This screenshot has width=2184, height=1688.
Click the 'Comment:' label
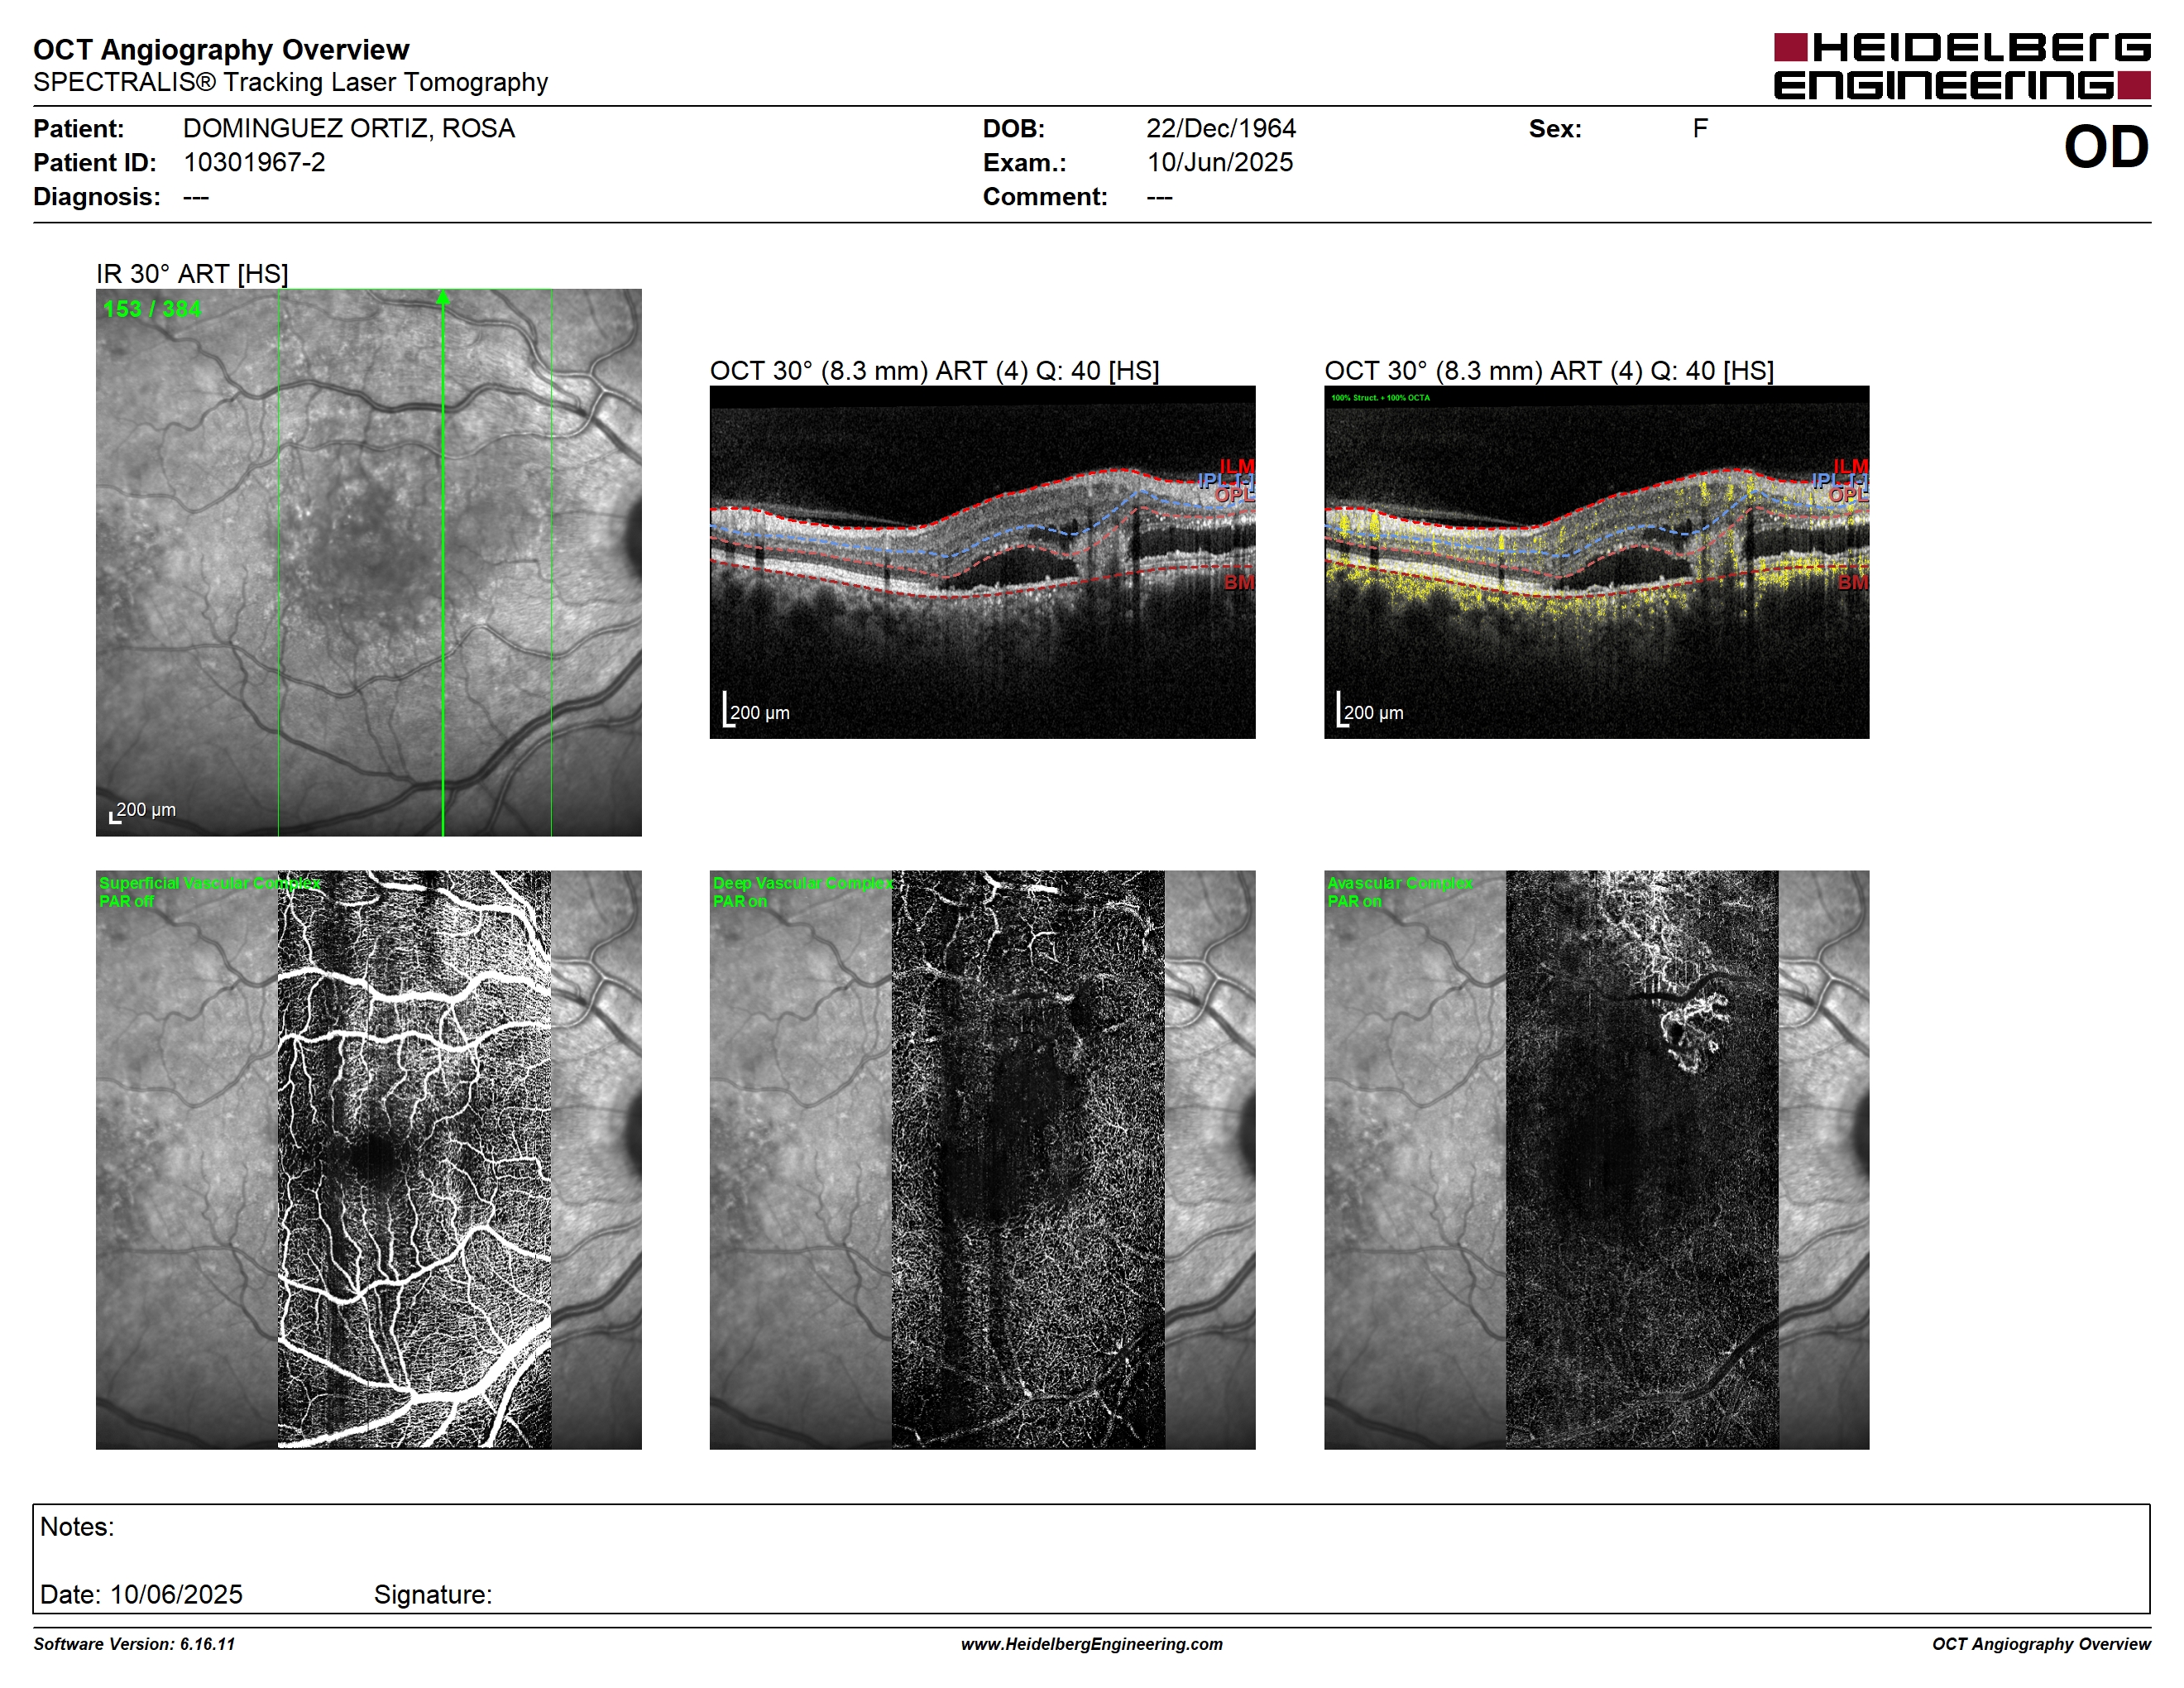click(1045, 196)
